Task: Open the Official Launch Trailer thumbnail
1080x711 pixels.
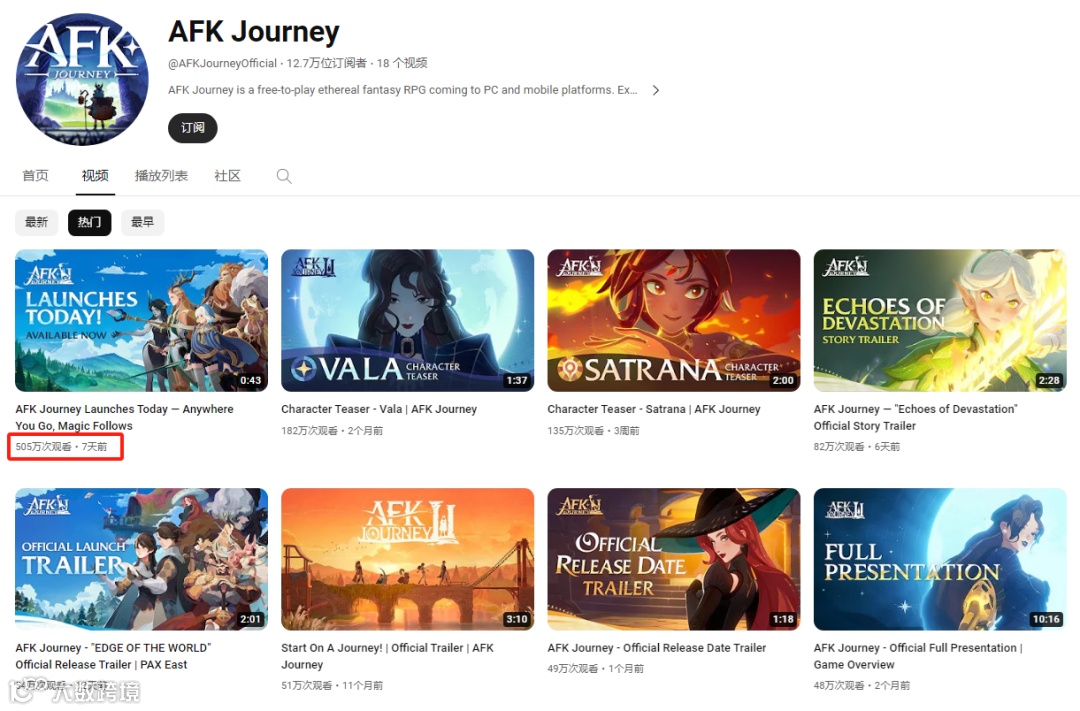Action: (x=141, y=559)
